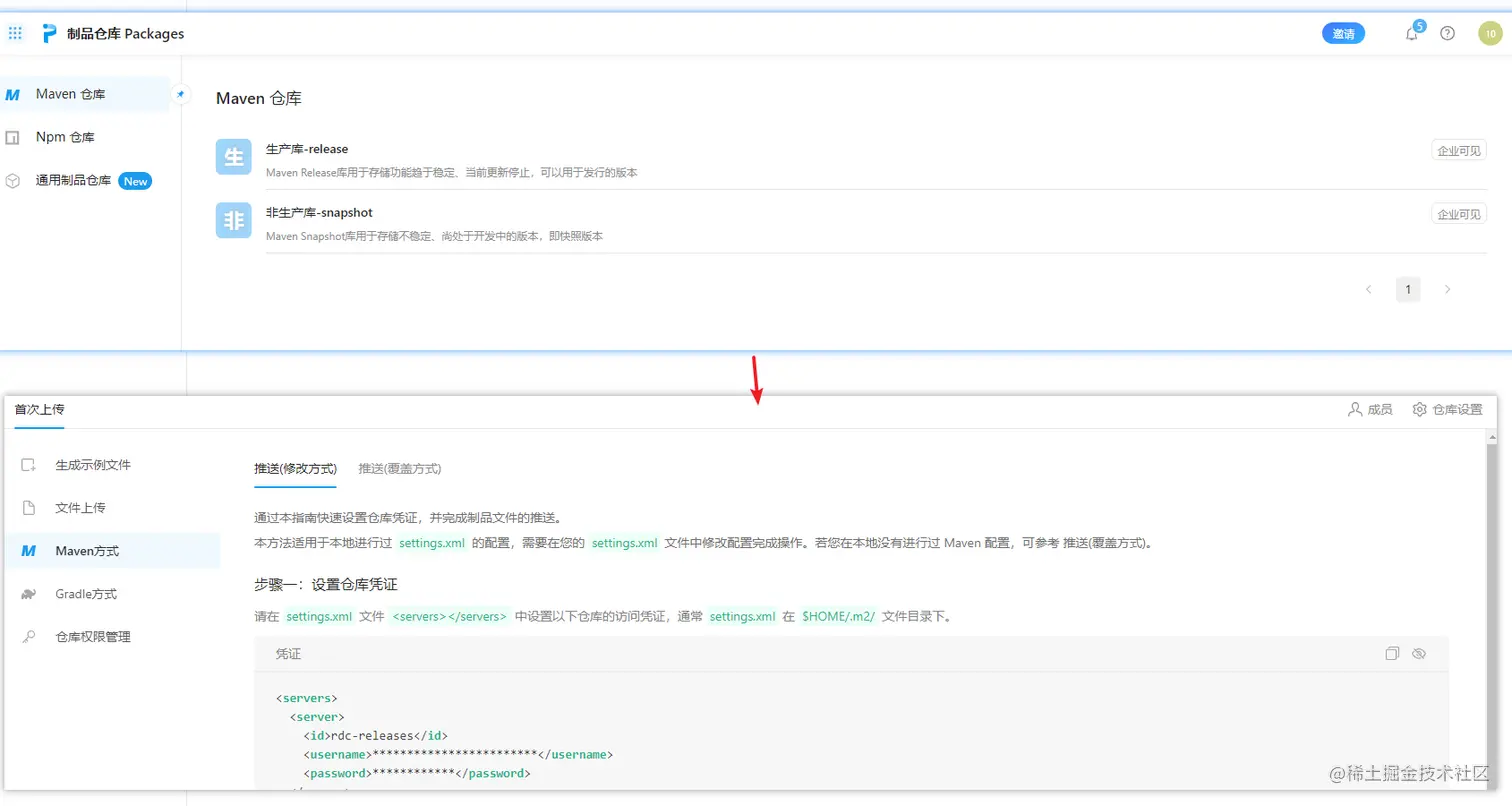Open the 首次上传 tab
This screenshot has width=1512, height=806.
(x=40, y=409)
